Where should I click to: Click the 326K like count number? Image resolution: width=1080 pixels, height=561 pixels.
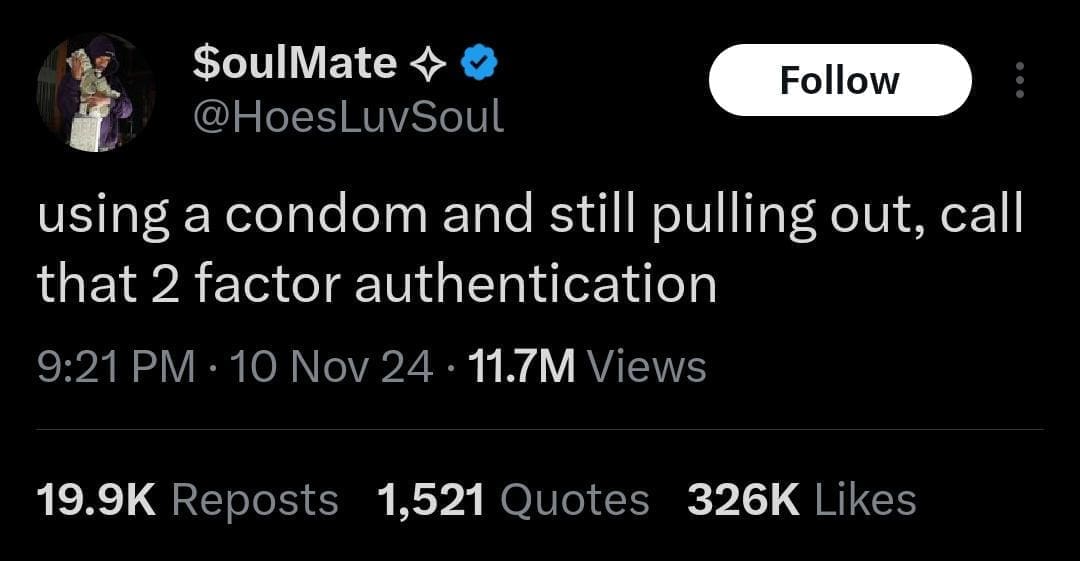point(743,500)
